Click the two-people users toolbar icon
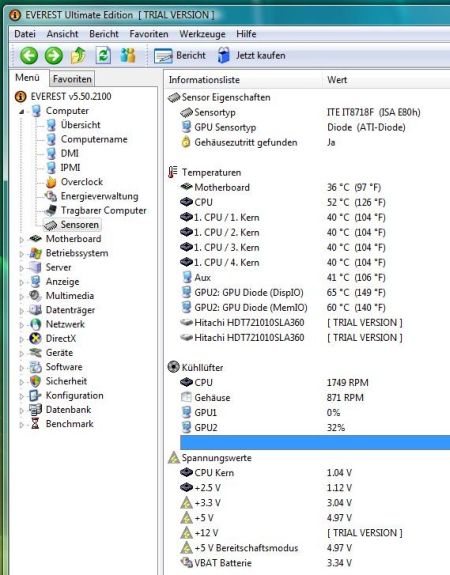450x575 pixels. (x=128, y=56)
